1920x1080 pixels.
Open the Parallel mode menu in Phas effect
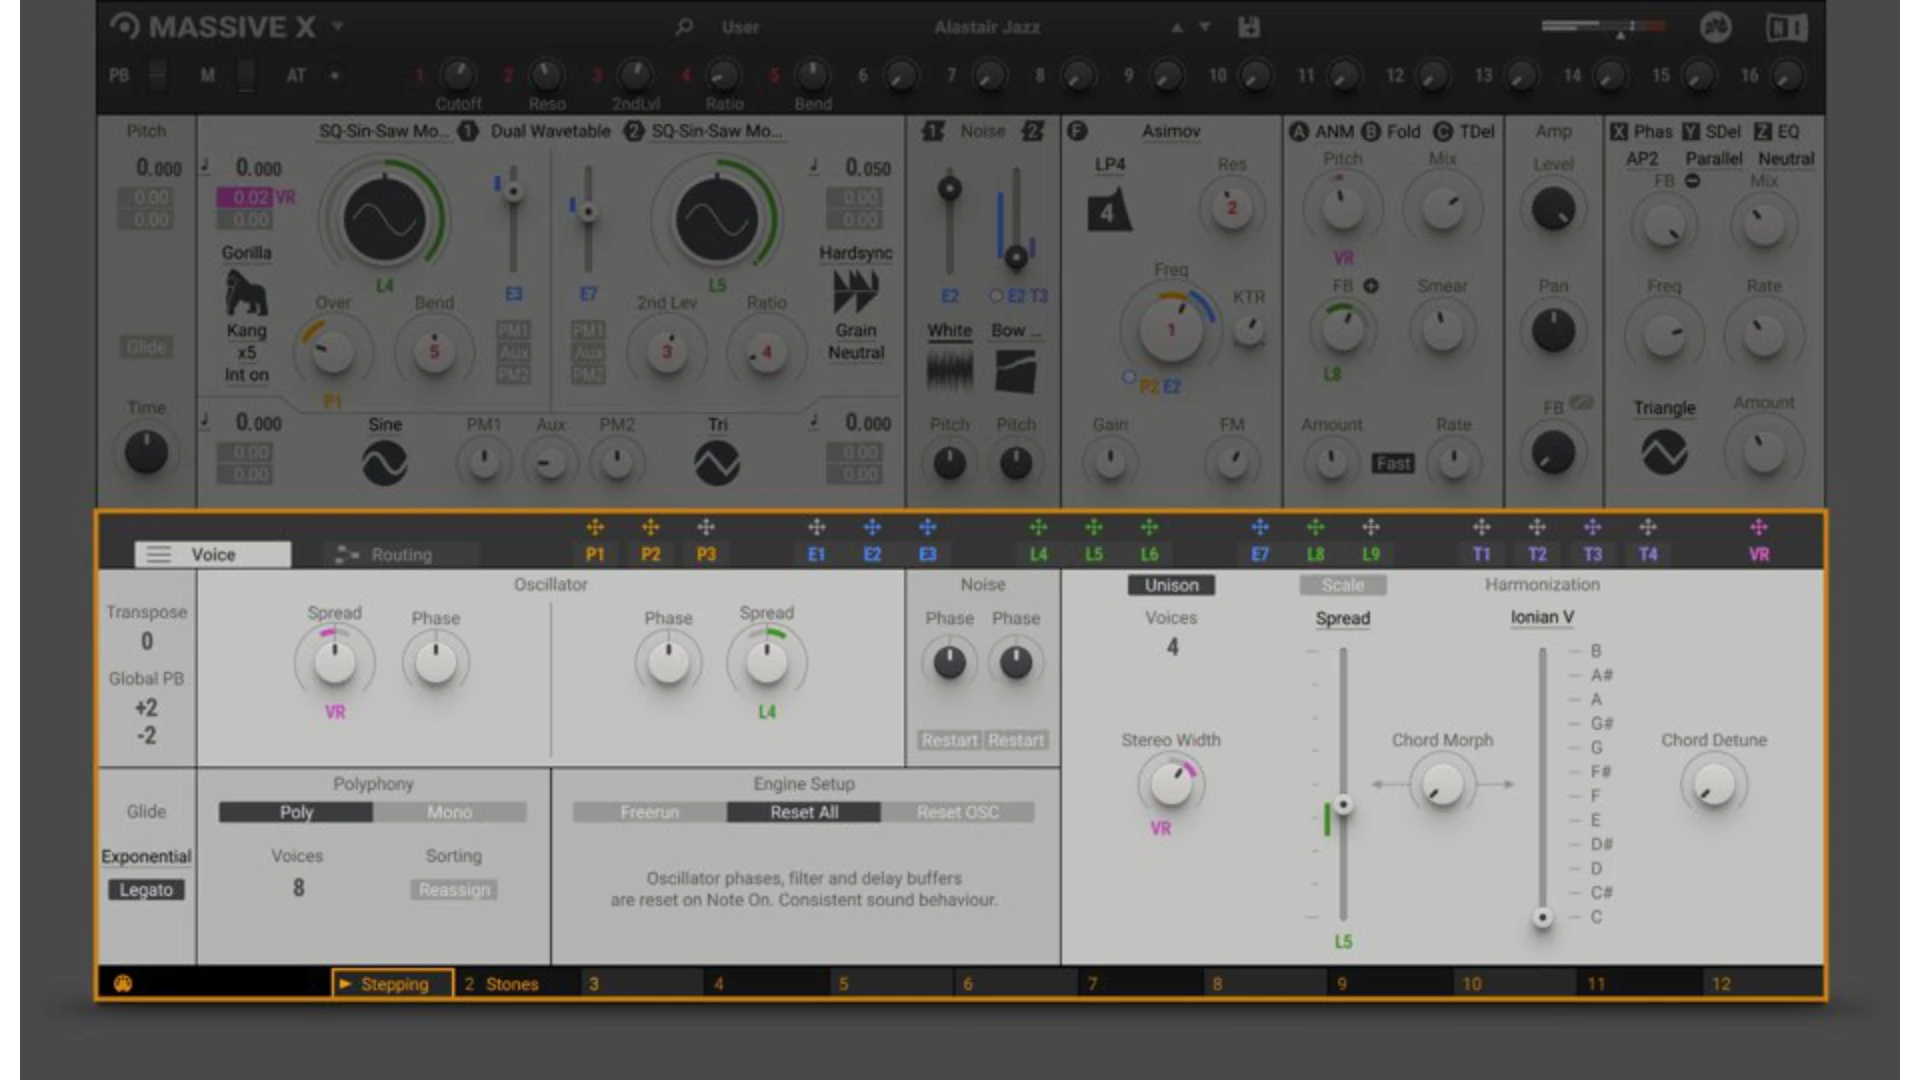[1713, 158]
